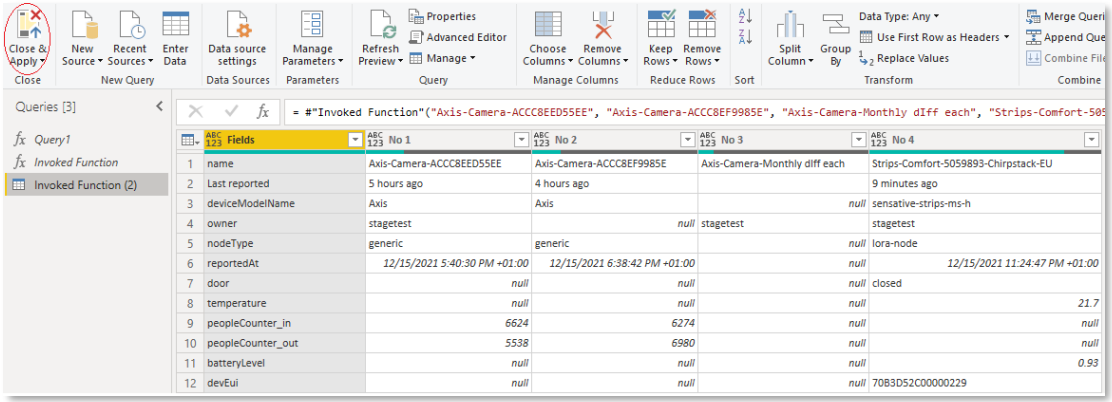Click Remove Rows
Screen dimensions: 1112x402
point(701,38)
